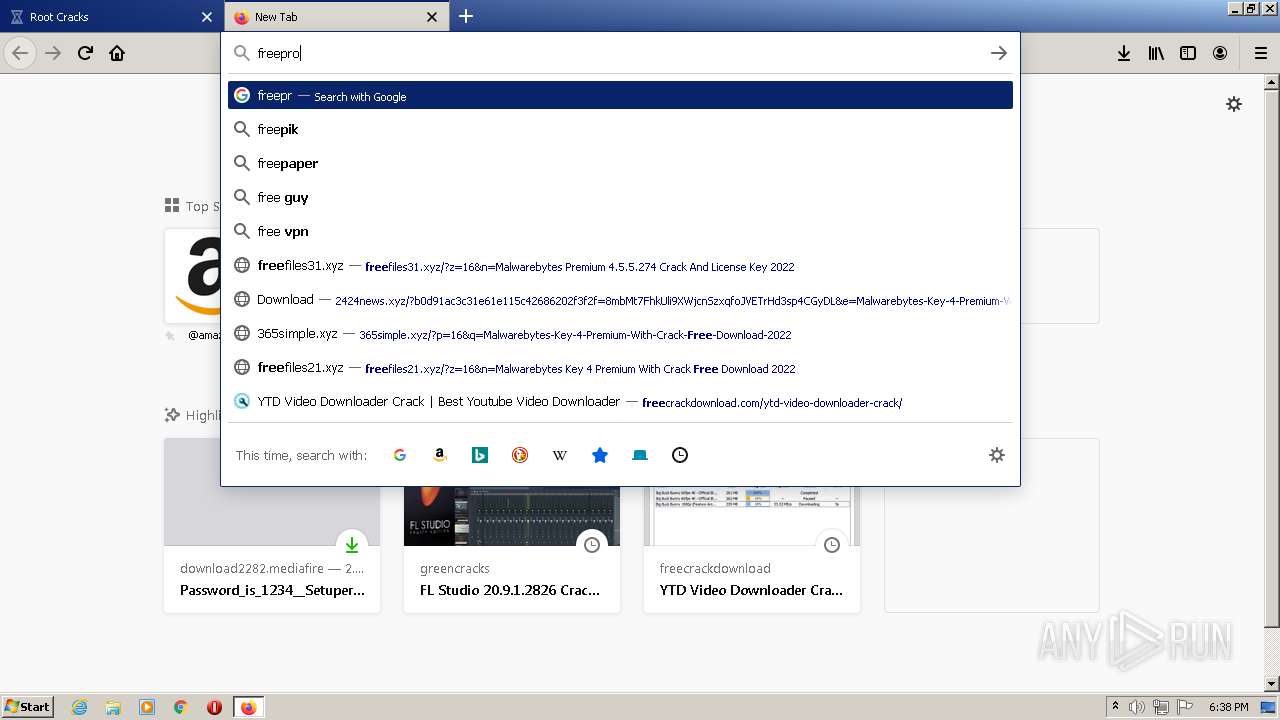Select the Firefox taskbar button
The height and width of the screenshot is (720, 1280).
coord(248,707)
